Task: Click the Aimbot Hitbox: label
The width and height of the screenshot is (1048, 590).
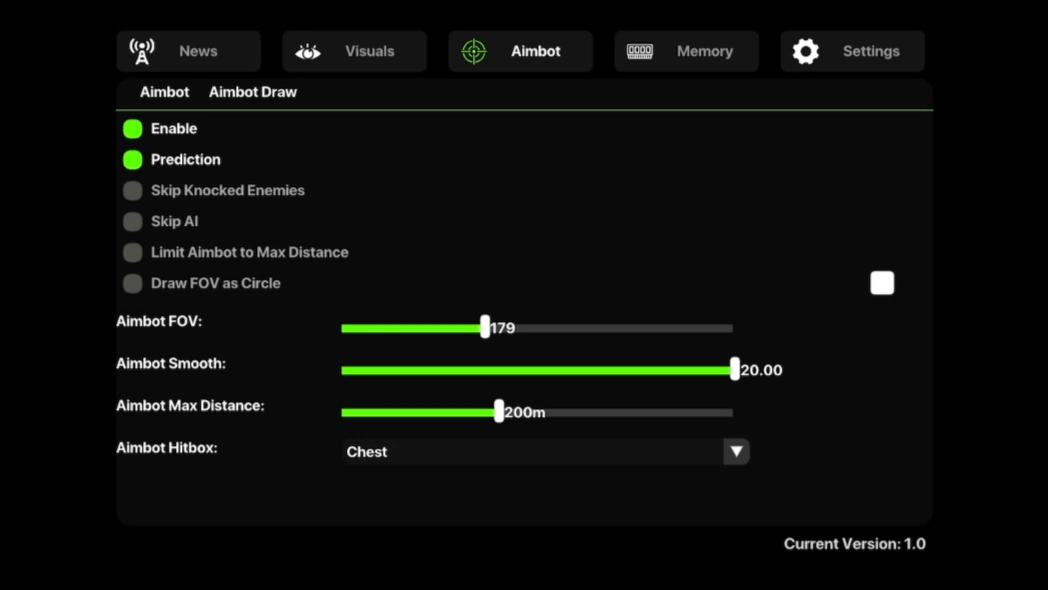Action: pos(167,448)
